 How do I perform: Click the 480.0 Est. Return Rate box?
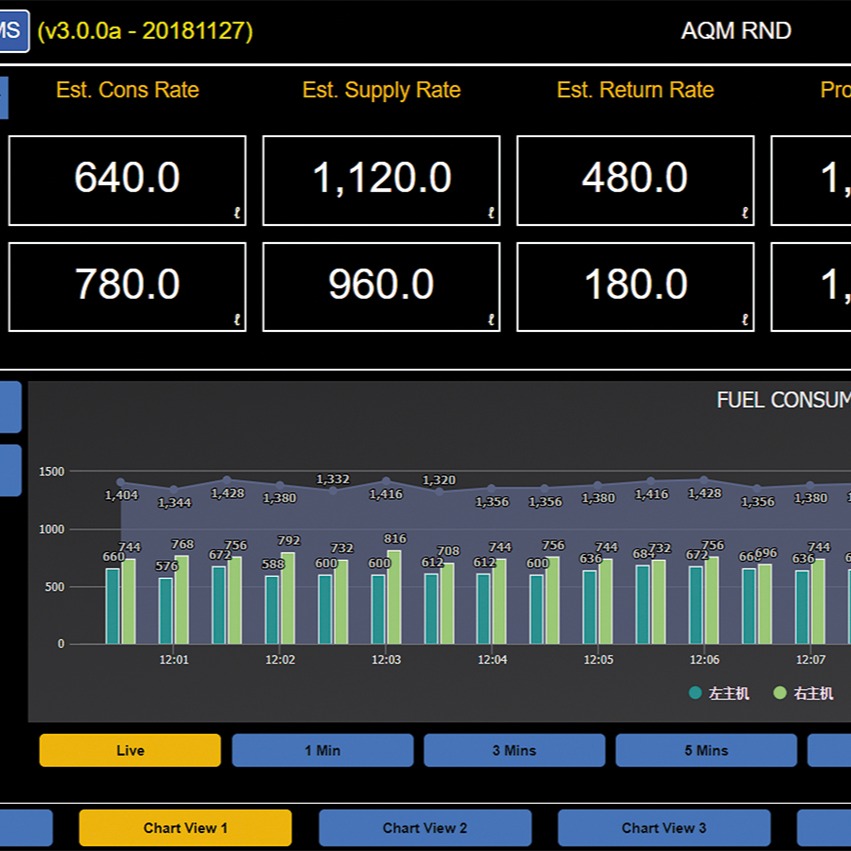point(635,180)
